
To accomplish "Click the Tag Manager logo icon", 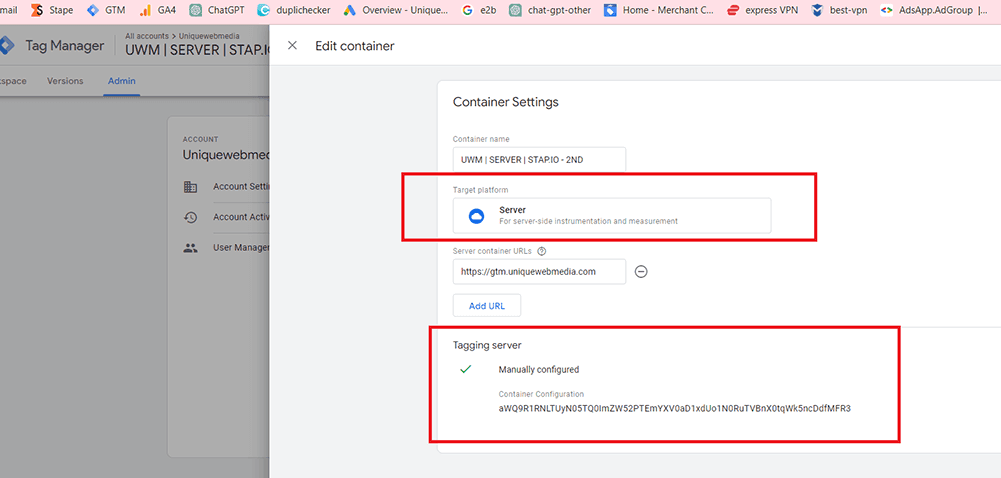I will tap(6, 46).
